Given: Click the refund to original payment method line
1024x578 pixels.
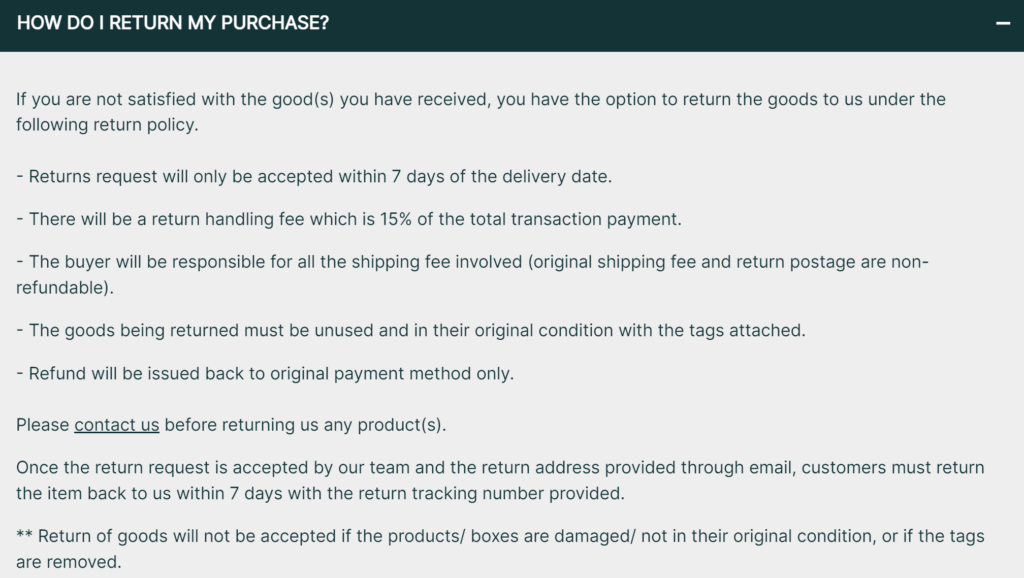Looking at the screenshot, I should [265, 374].
